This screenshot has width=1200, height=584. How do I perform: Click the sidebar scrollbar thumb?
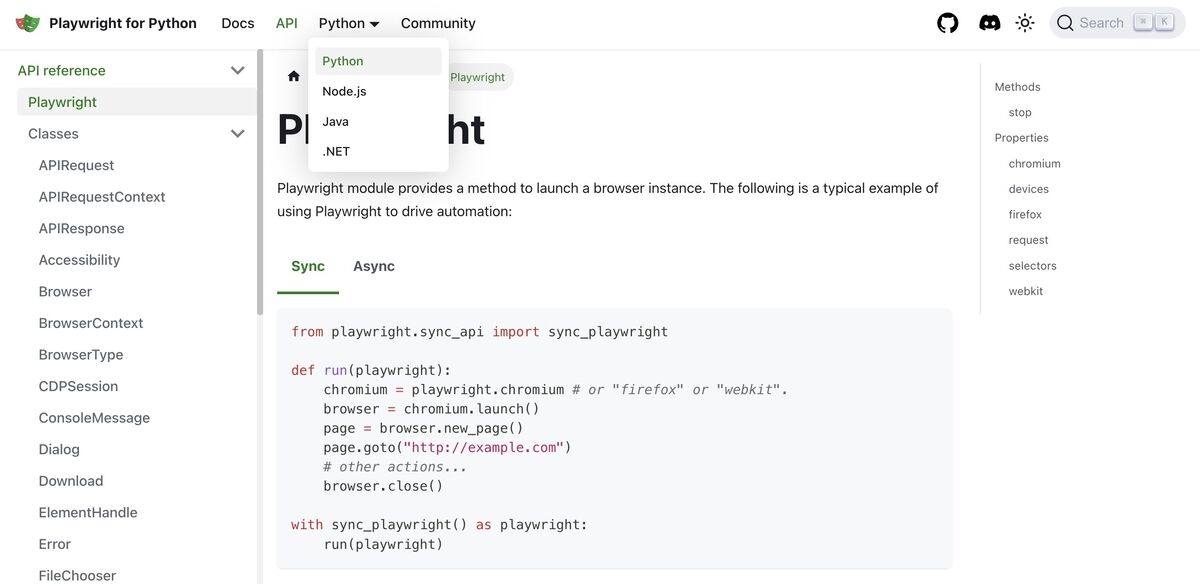pyautogui.click(x=260, y=180)
